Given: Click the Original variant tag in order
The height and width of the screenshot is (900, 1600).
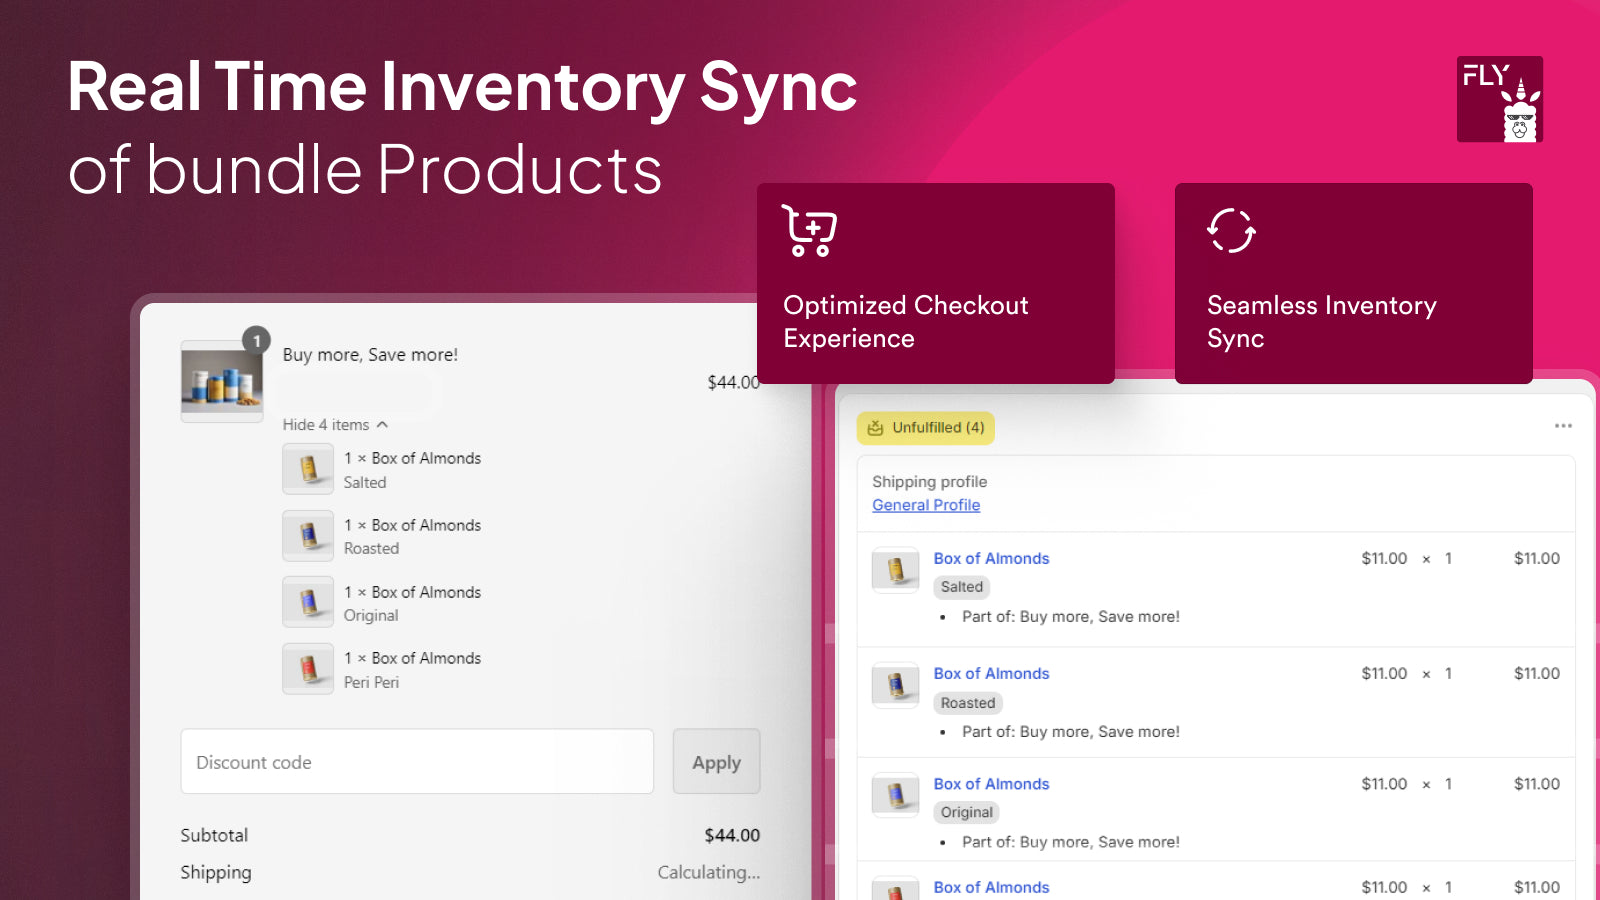Looking at the screenshot, I should pos(967,812).
